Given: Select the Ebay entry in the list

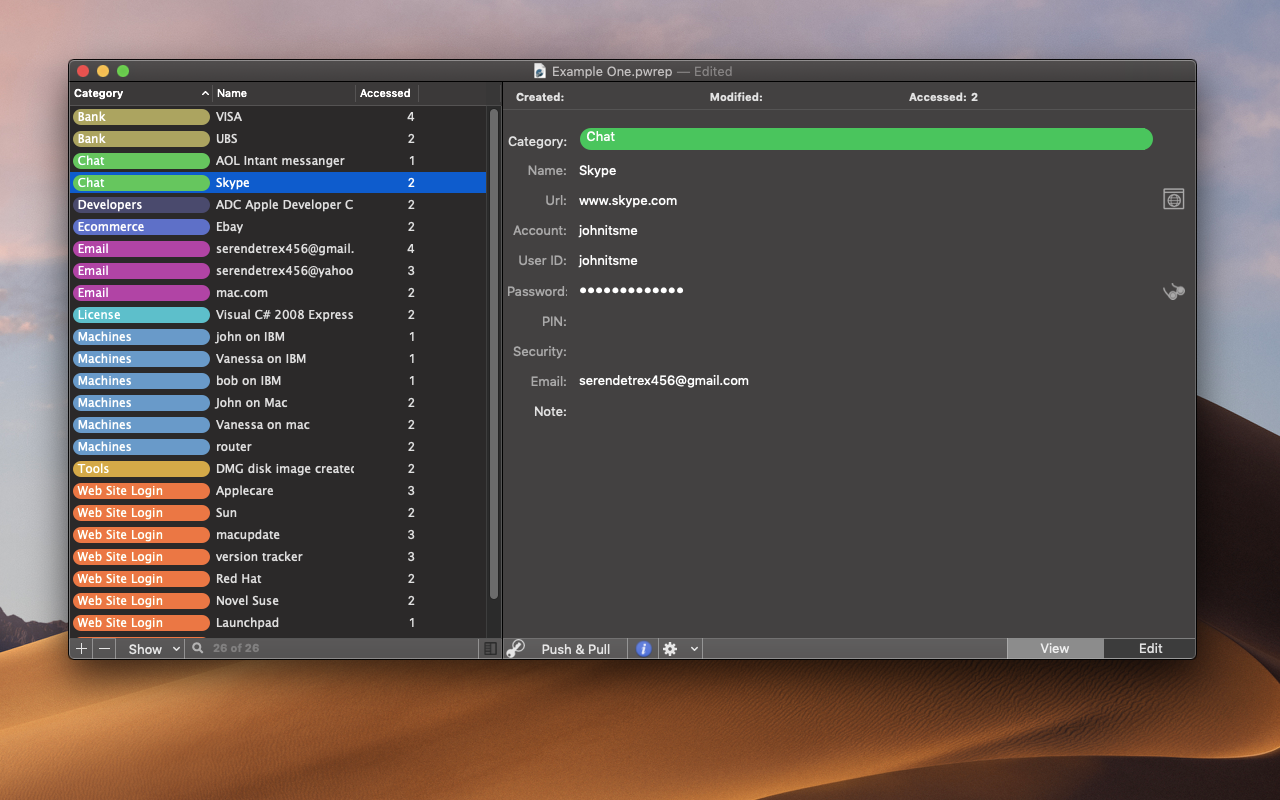Looking at the screenshot, I should (x=229, y=227).
